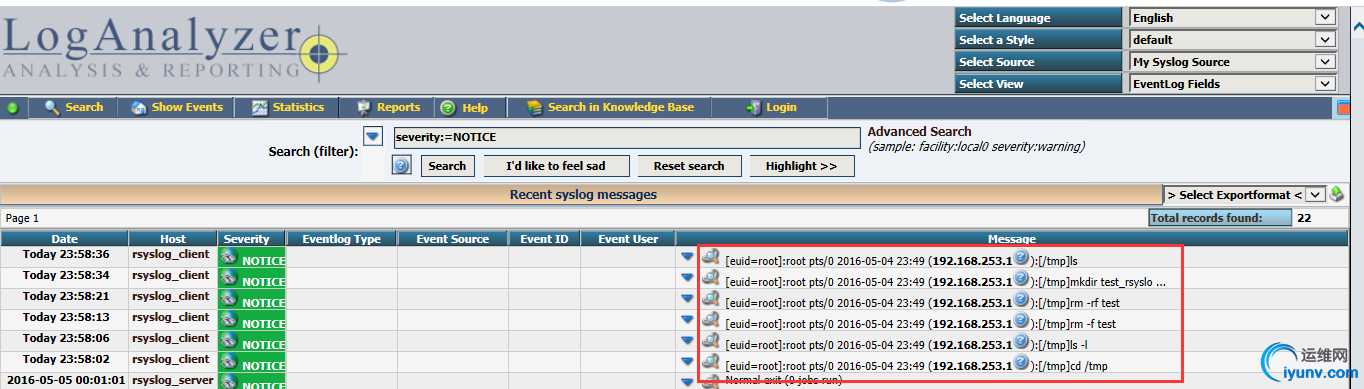Open the Select Exportformat dropdown
Screen dimensions: 1364x389
point(1245,195)
